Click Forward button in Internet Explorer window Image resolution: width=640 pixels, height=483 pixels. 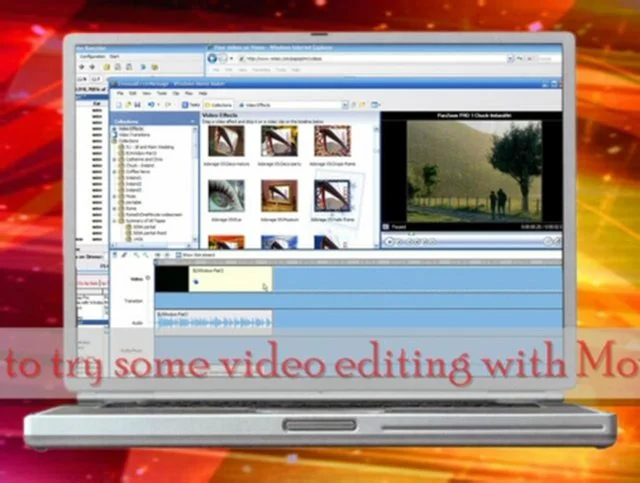[x=222, y=58]
